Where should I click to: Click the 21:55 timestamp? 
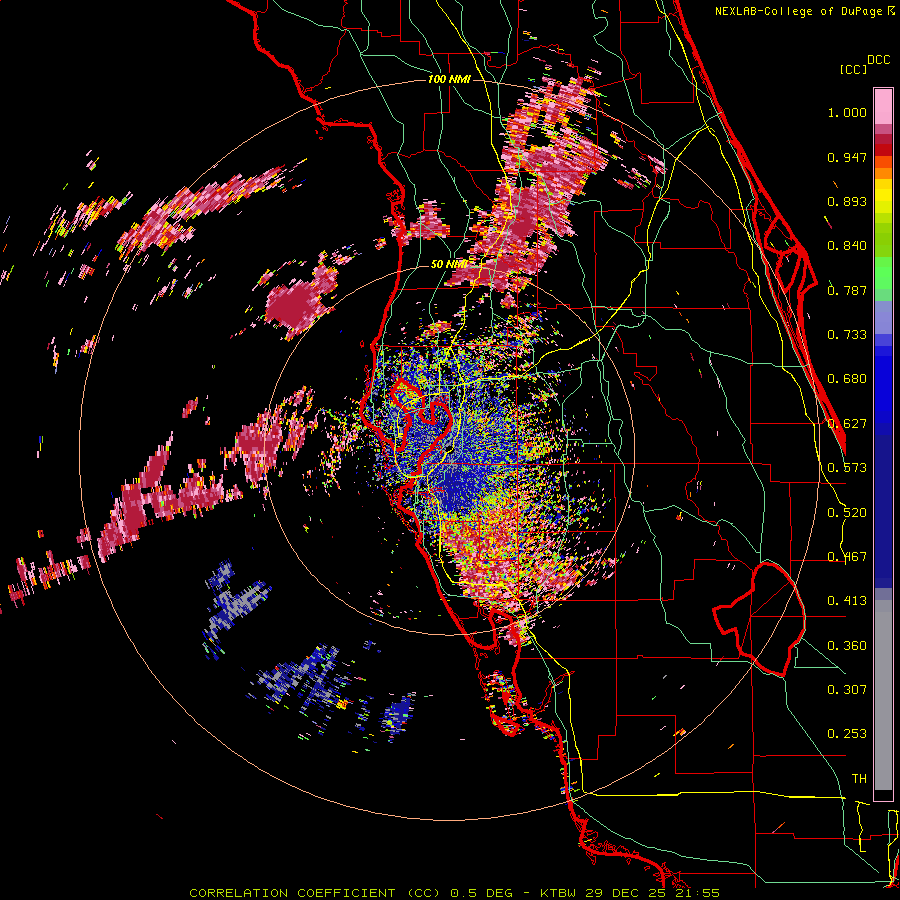[x=695, y=893]
